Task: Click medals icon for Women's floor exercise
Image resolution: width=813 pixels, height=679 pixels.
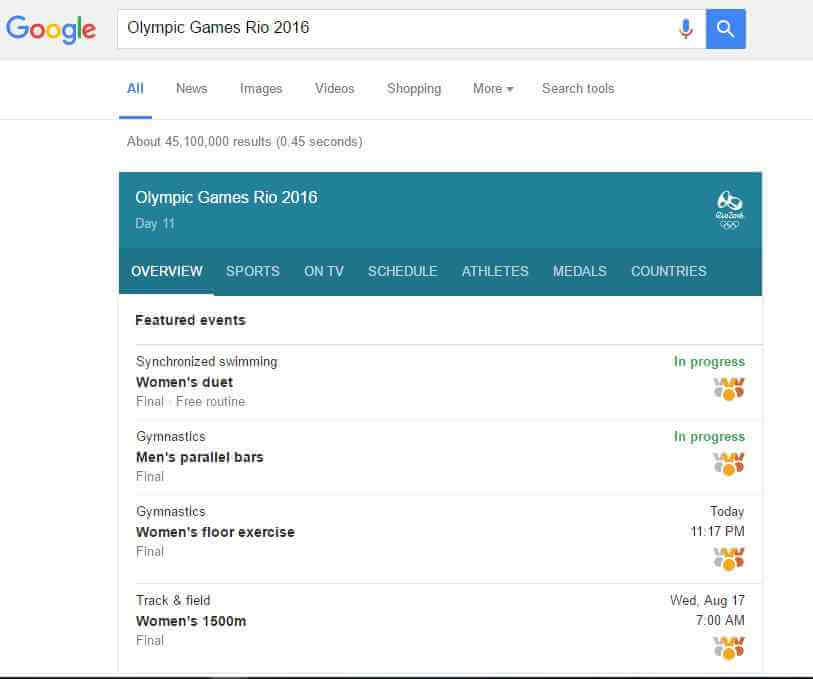Action: click(x=729, y=559)
